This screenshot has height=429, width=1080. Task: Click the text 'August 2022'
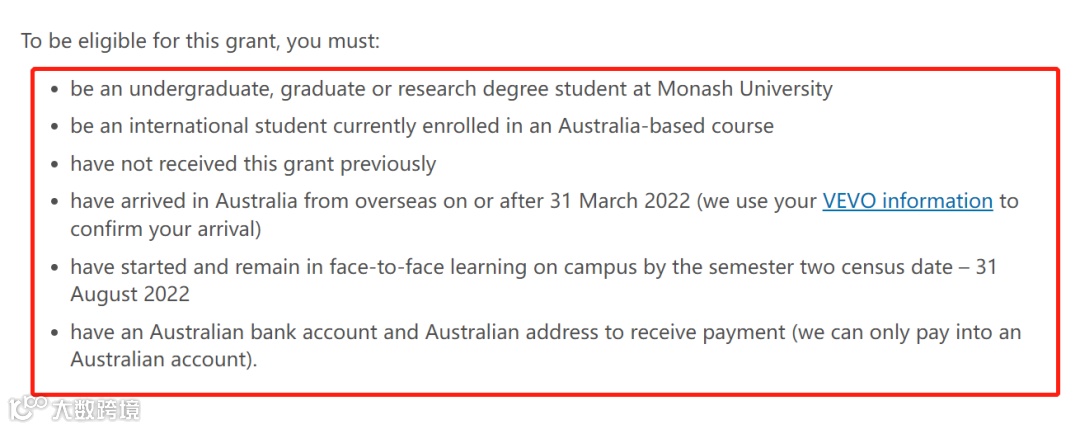[x=129, y=295]
